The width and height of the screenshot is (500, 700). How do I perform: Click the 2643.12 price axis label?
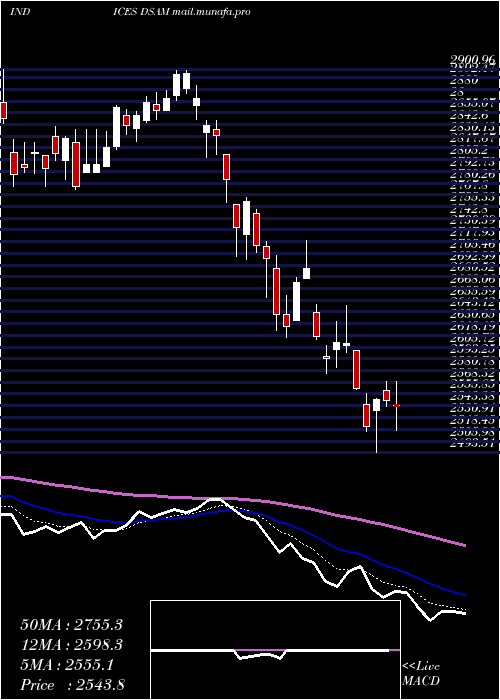[474, 303]
